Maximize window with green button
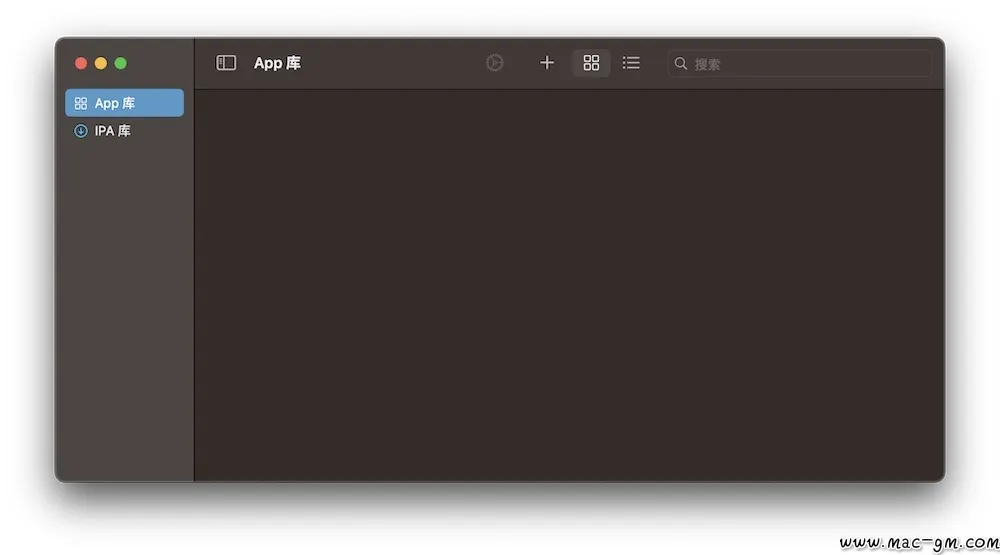1000x555 pixels. 121,63
